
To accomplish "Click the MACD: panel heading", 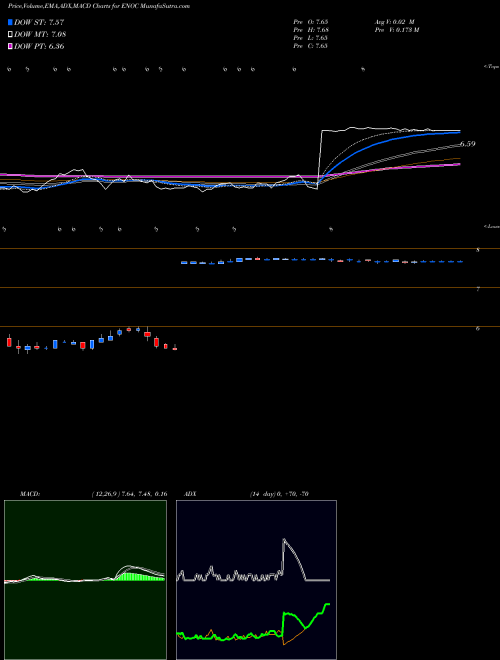I will click(30, 494).
